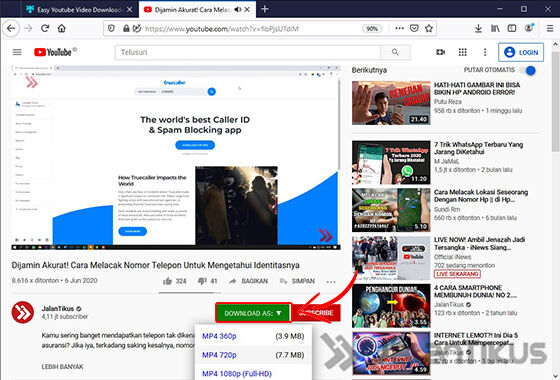
Task: Click the tracking protection shield icon
Action: tap(111, 29)
